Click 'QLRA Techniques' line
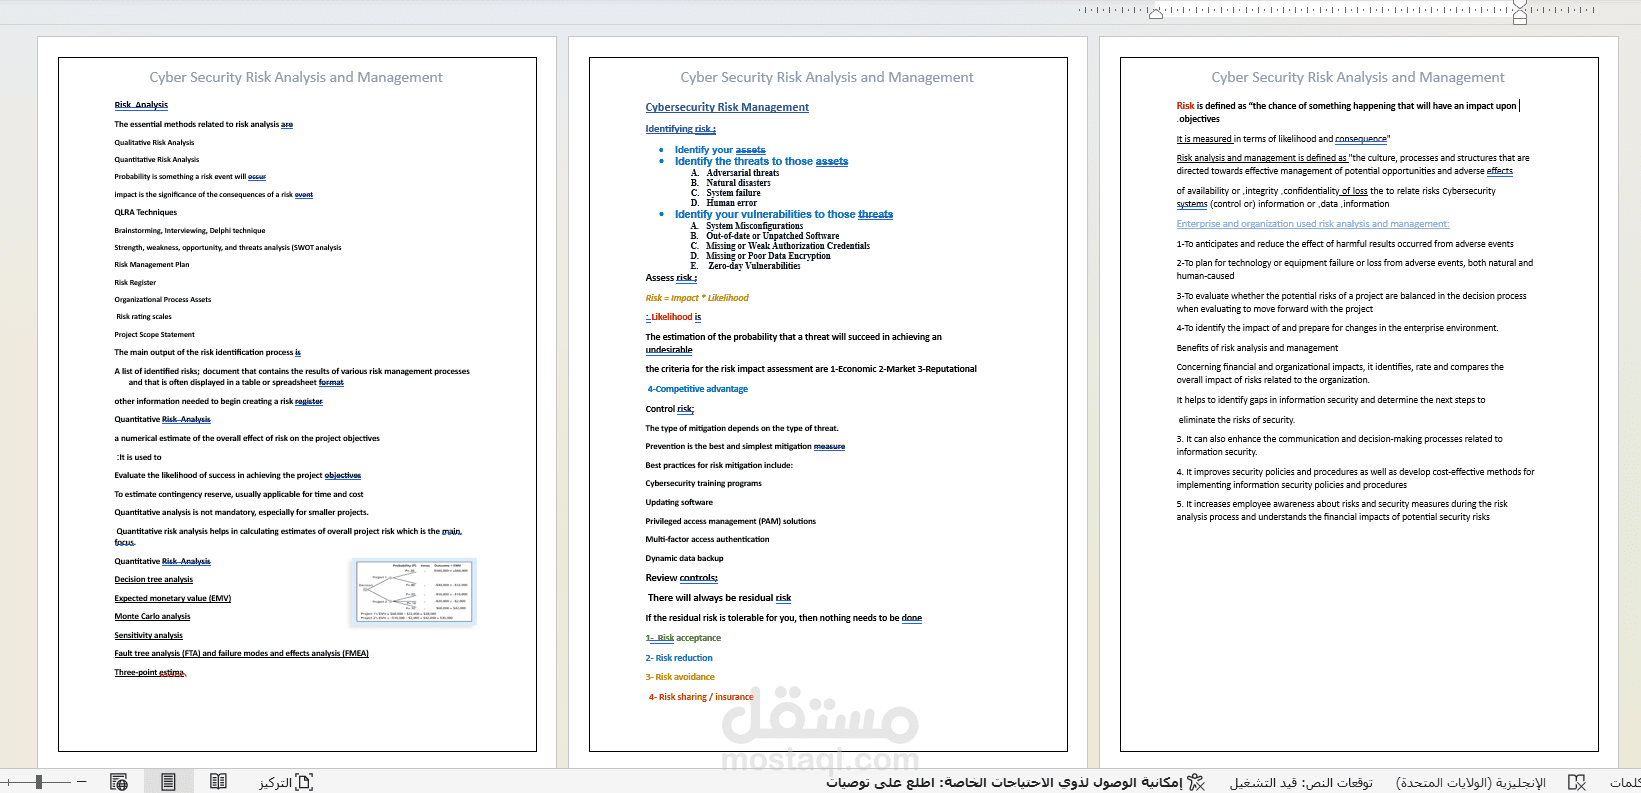Viewport: 1641px width, 793px height. point(145,212)
